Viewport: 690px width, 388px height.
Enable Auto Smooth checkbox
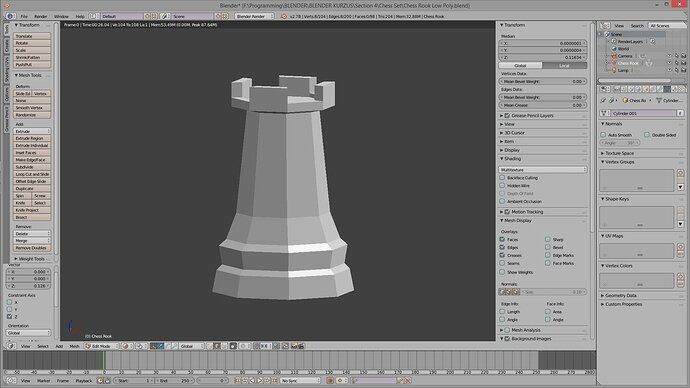coord(603,135)
